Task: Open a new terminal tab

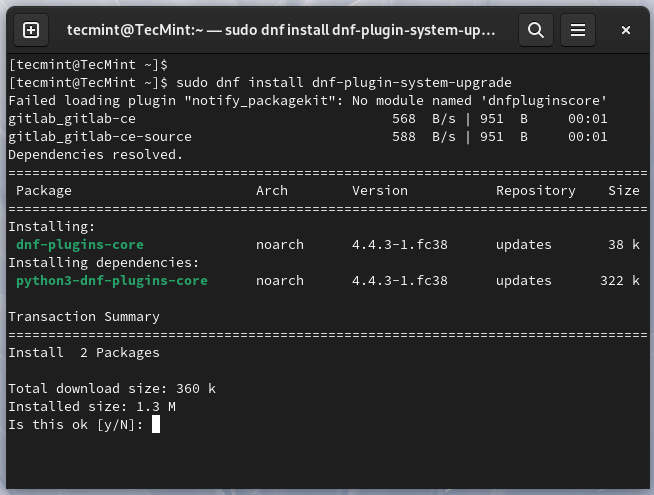Action: [x=31, y=30]
